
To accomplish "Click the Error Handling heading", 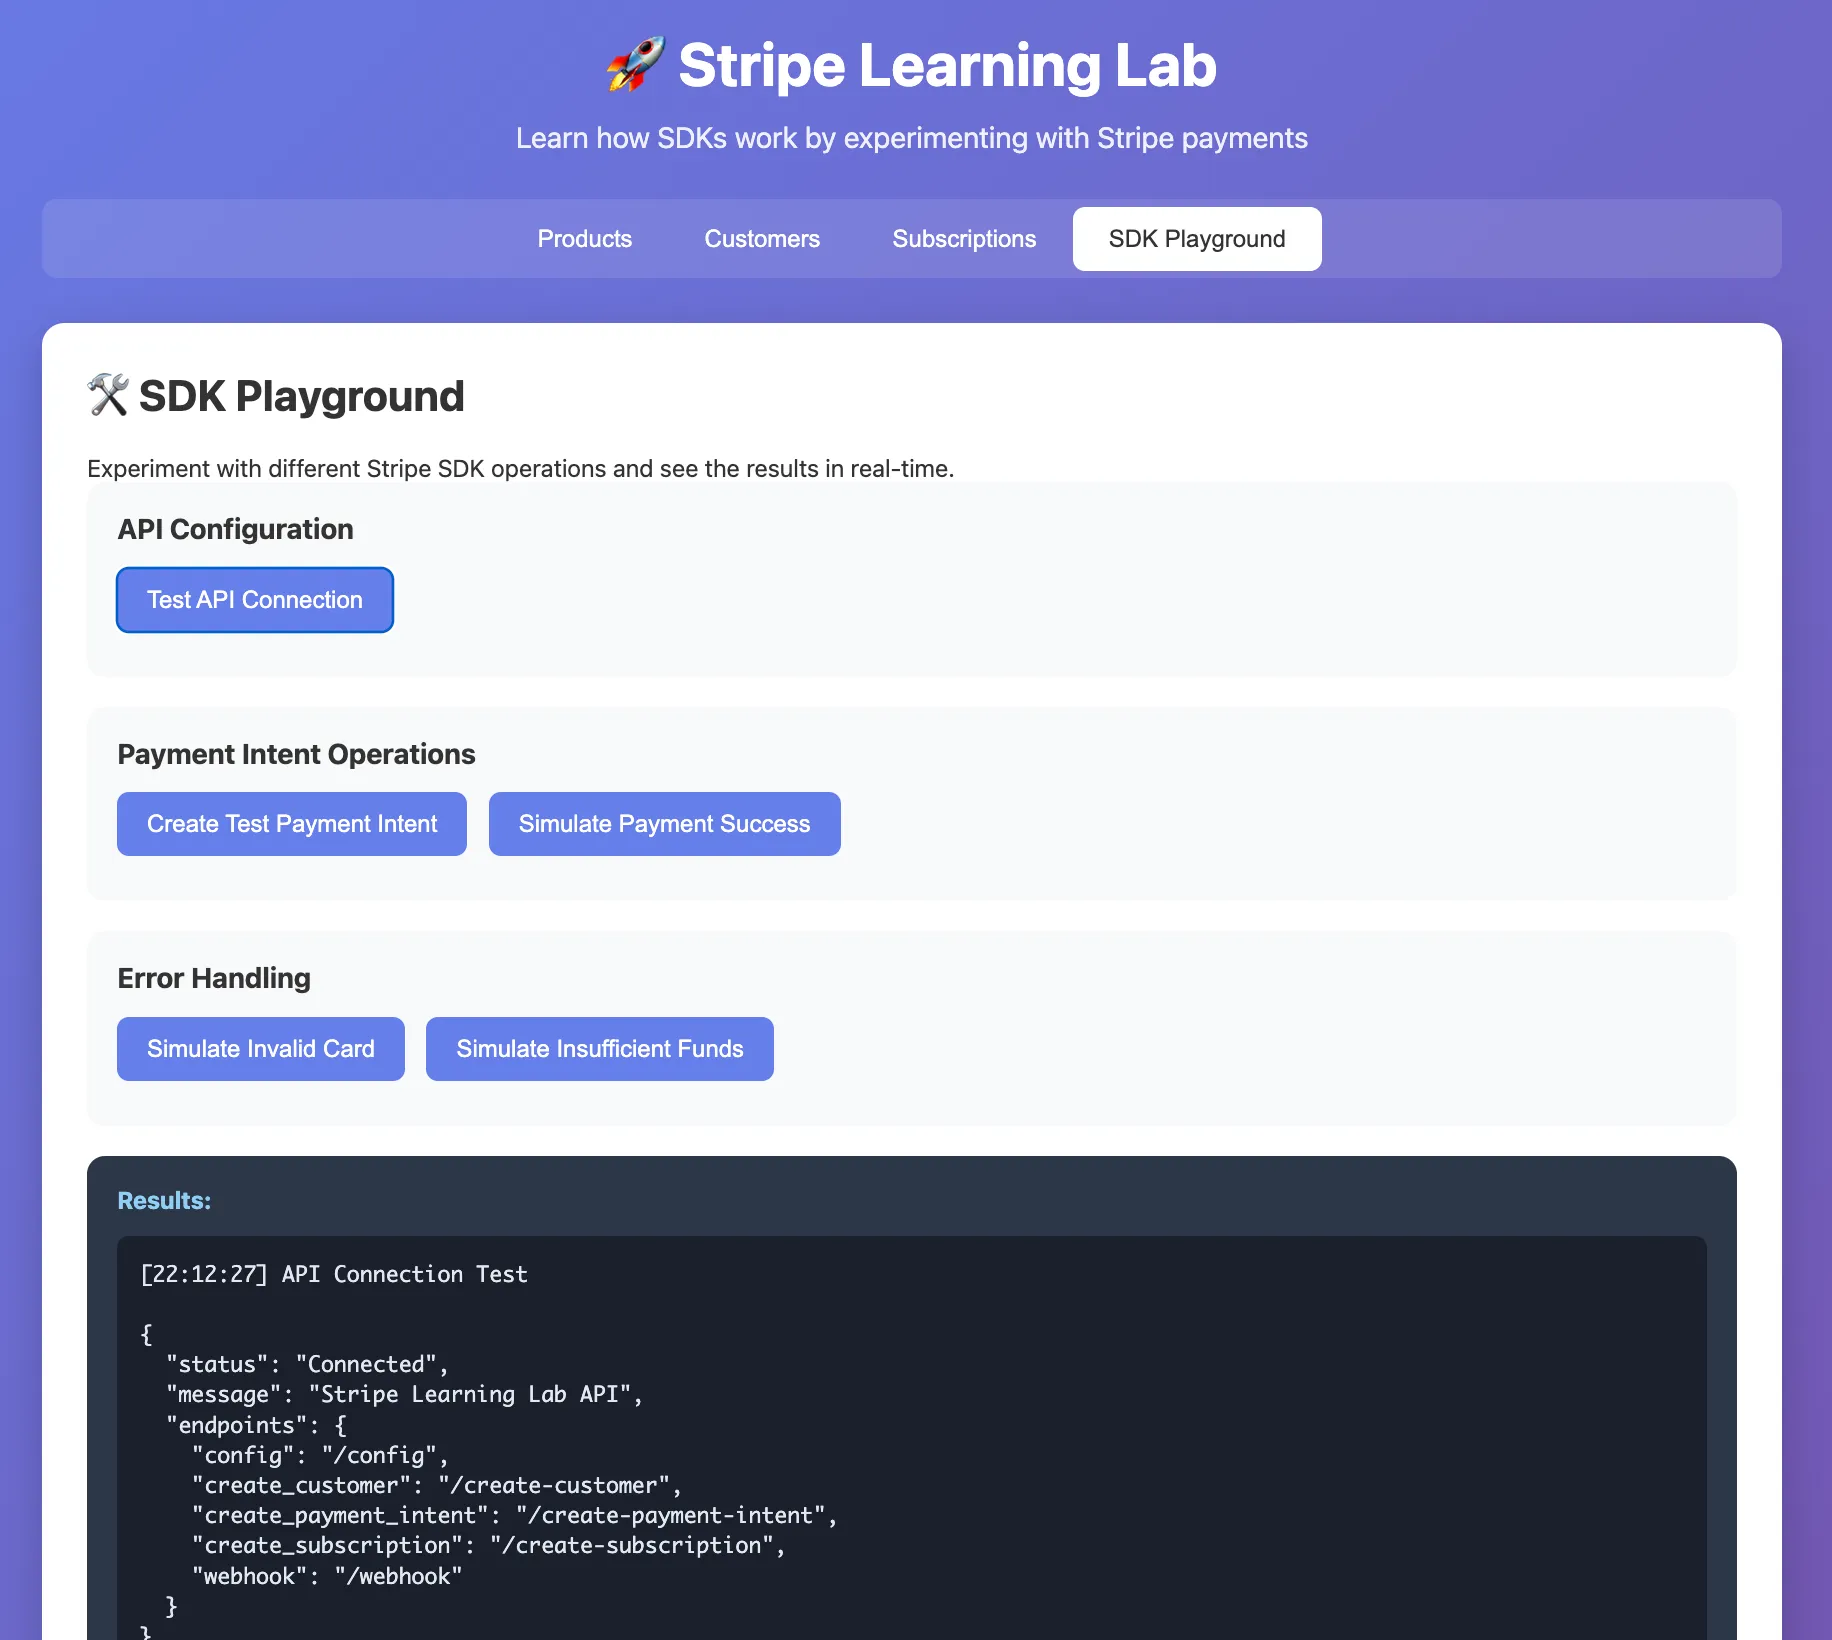I will pos(213,978).
